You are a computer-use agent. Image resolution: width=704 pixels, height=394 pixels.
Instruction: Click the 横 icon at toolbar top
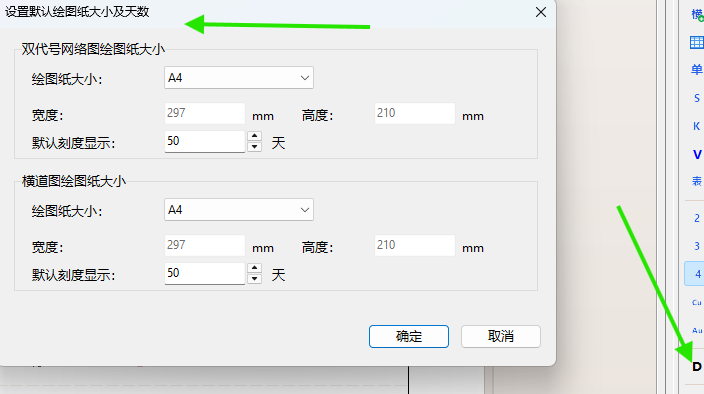coord(697,14)
